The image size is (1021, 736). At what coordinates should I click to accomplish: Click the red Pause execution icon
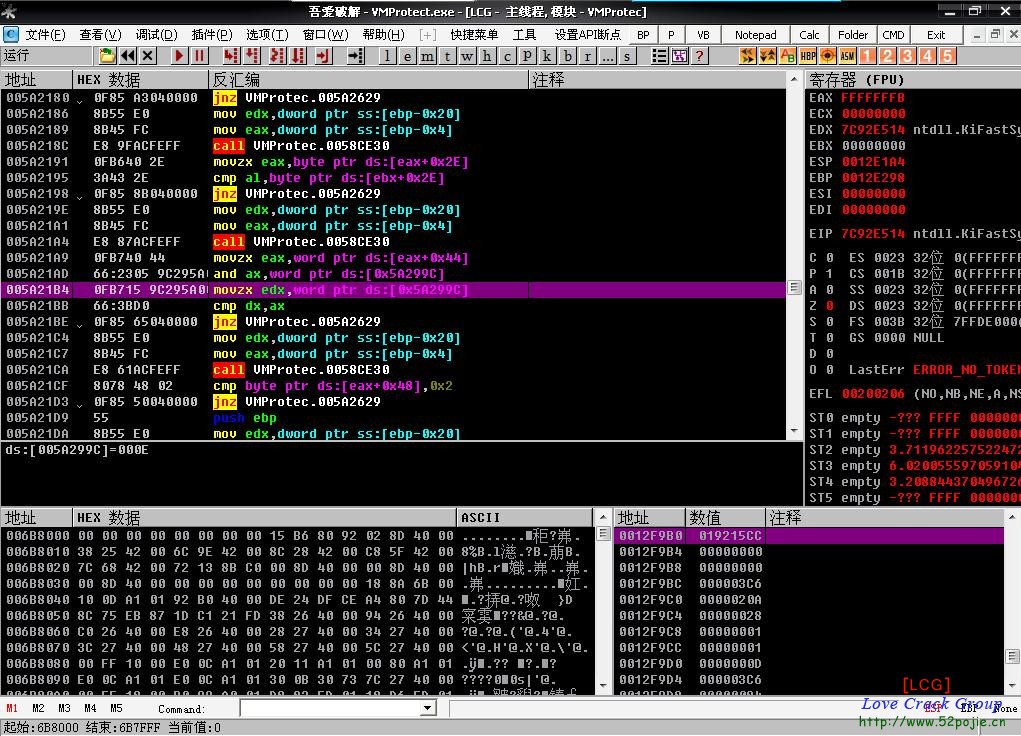click(x=200, y=56)
